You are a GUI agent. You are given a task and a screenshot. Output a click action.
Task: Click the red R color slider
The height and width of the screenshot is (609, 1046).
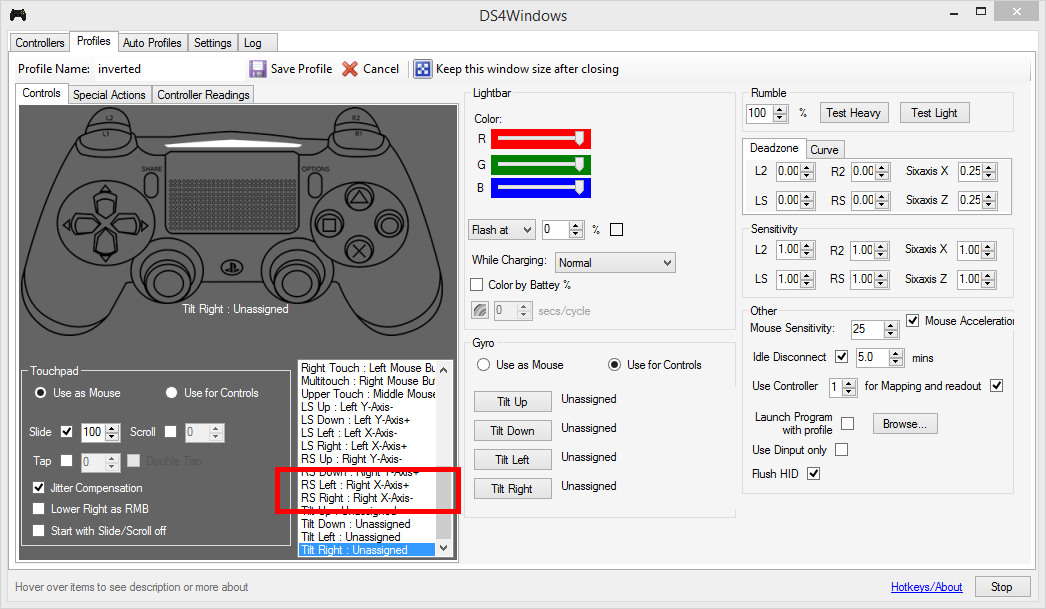541,139
